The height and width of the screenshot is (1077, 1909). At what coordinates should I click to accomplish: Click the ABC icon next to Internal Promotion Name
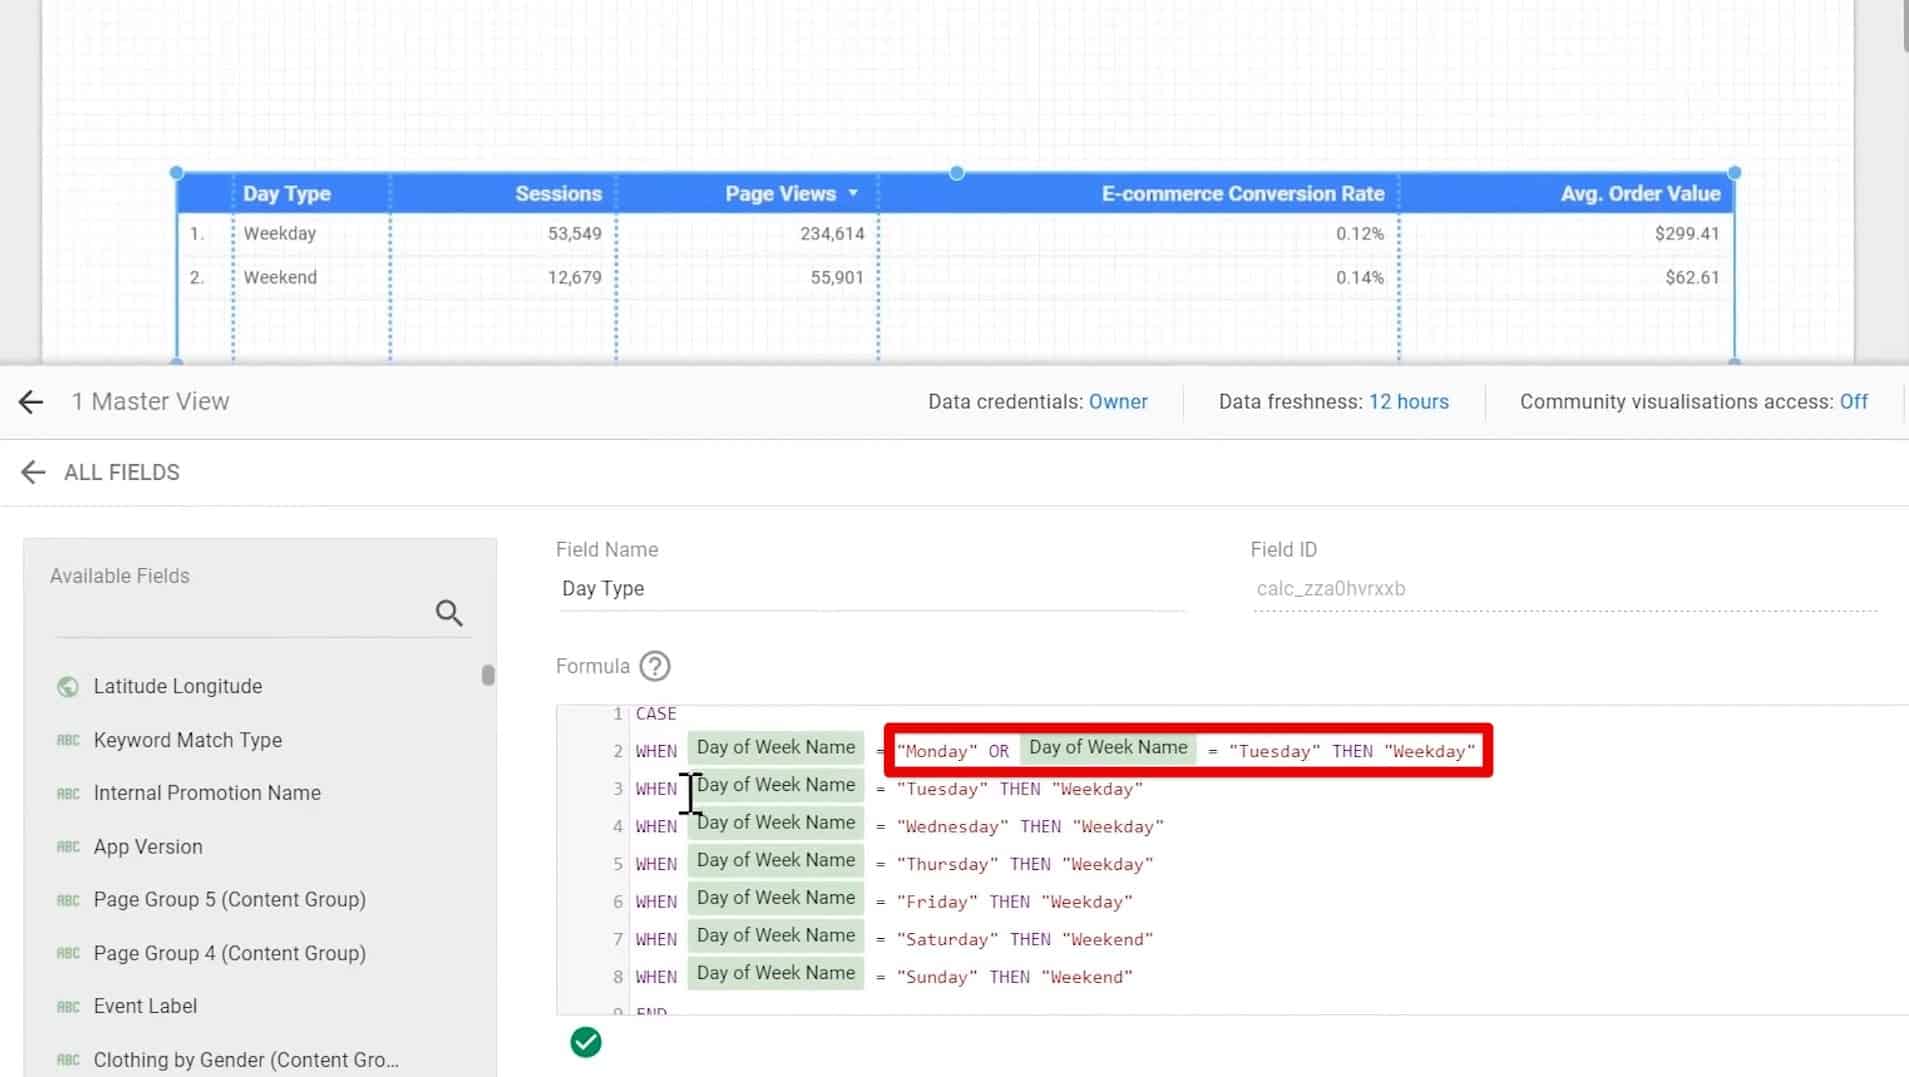point(66,793)
